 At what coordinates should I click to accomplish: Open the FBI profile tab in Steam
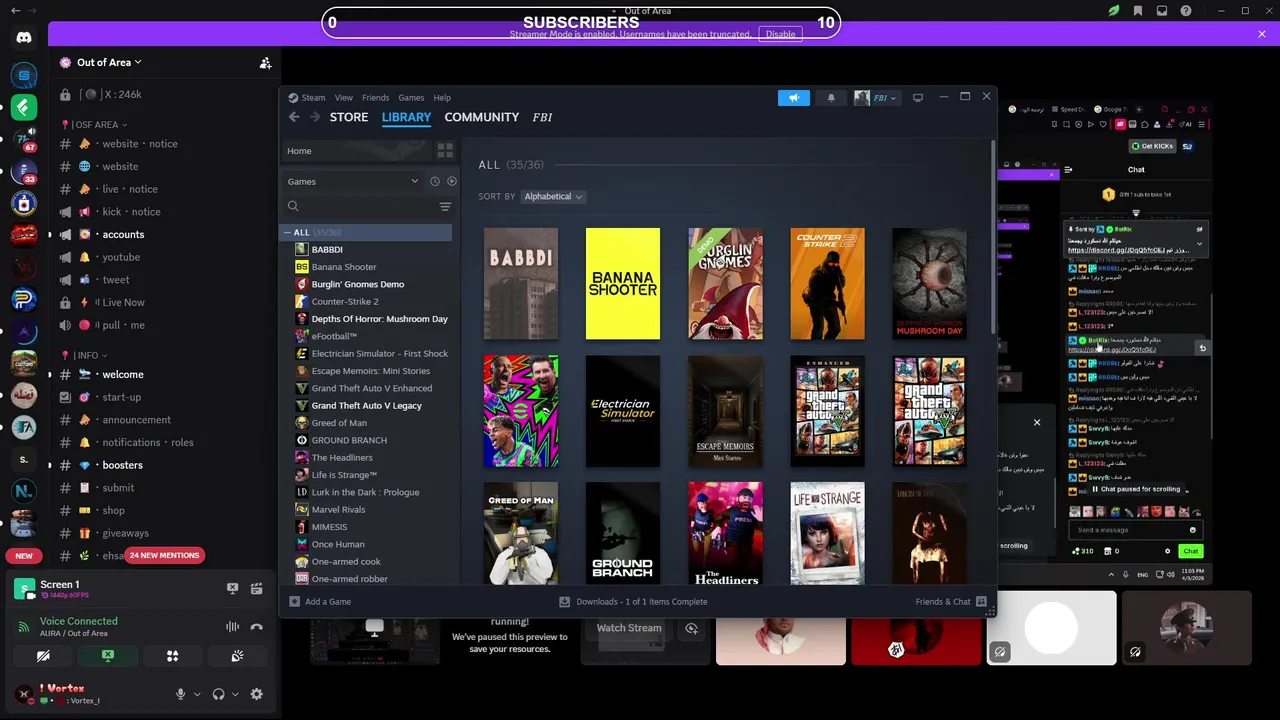point(542,117)
